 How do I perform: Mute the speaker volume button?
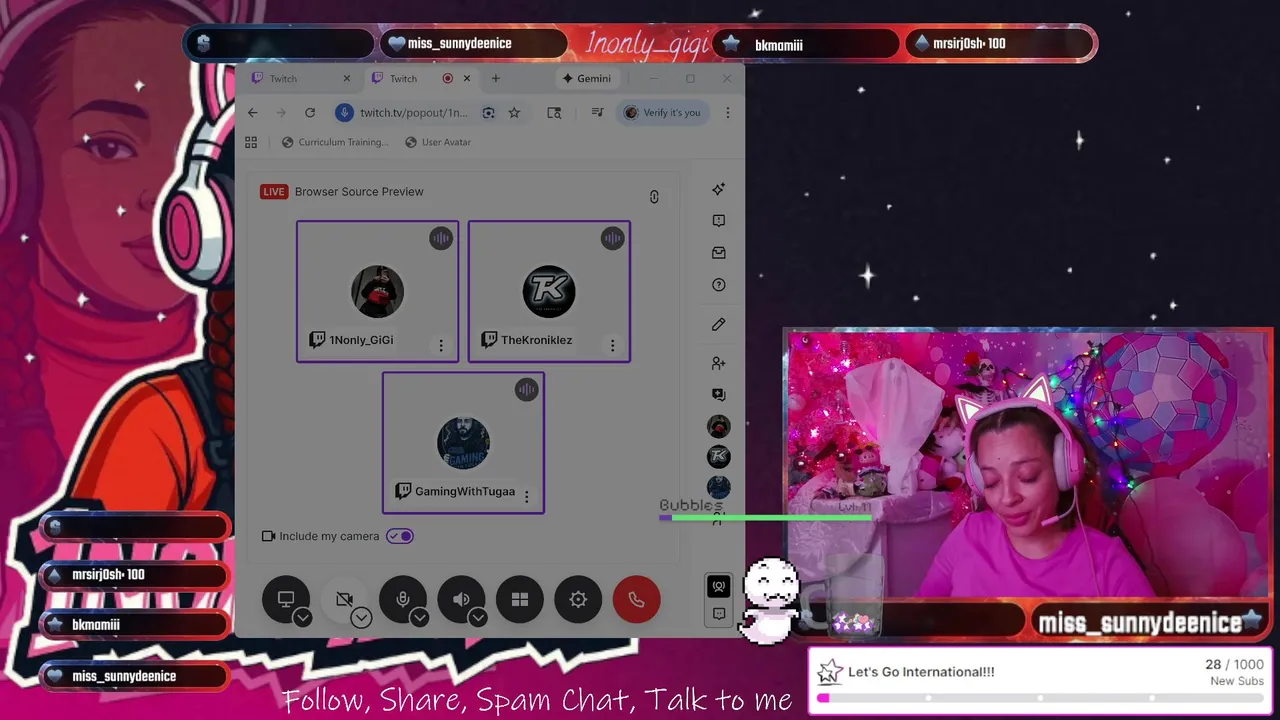coord(460,598)
